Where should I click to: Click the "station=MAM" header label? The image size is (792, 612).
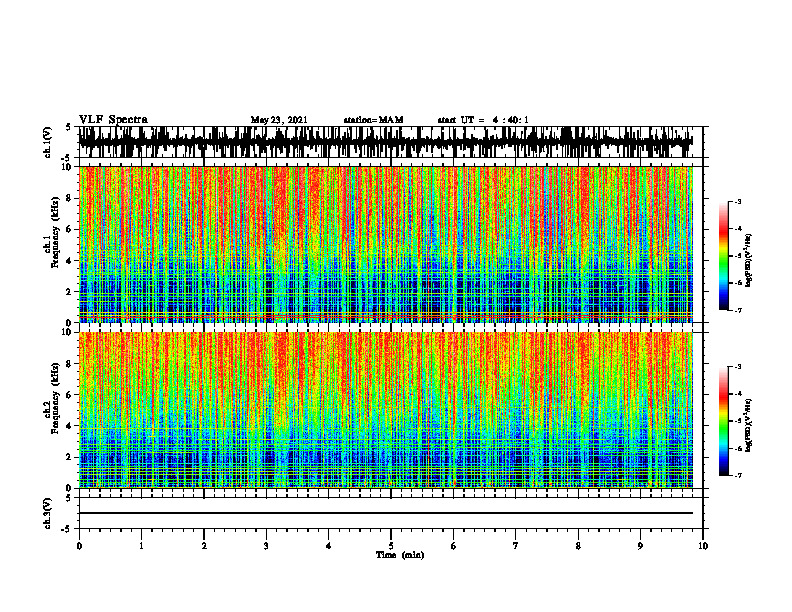[x=373, y=120]
